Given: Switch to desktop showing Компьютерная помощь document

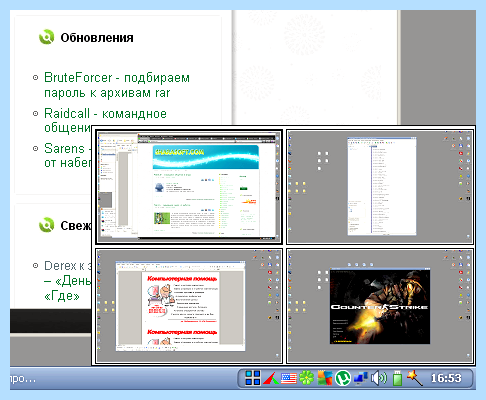Looking at the screenshot, I should coord(189,306).
